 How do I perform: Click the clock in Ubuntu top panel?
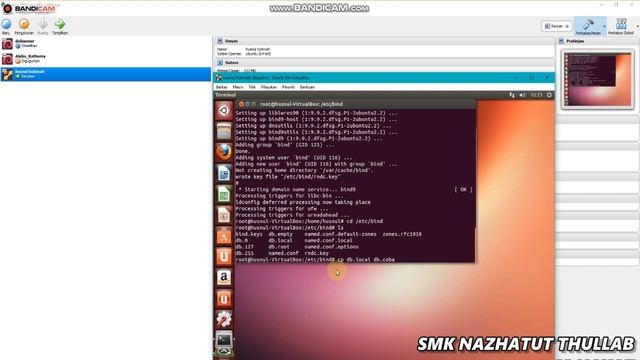[x=536, y=95]
